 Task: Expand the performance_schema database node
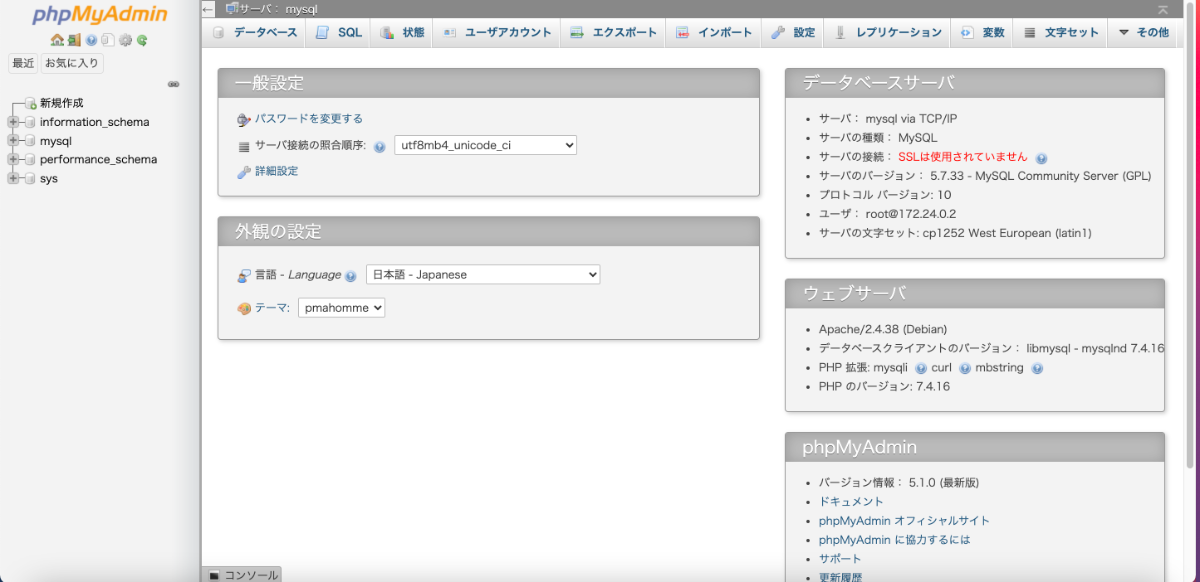[x=13, y=159]
